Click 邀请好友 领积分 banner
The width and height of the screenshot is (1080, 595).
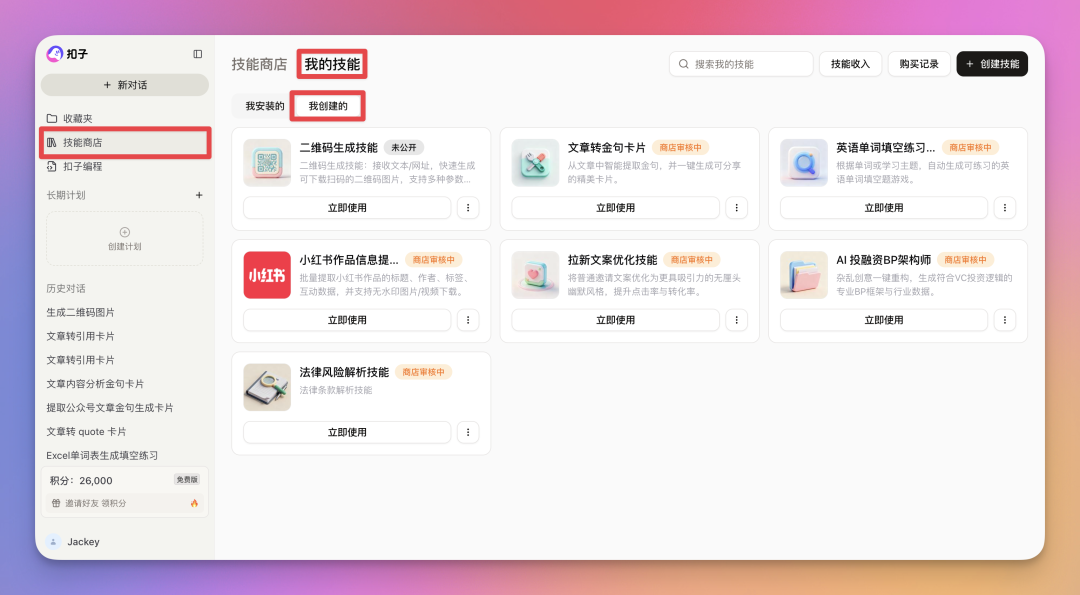(125, 503)
